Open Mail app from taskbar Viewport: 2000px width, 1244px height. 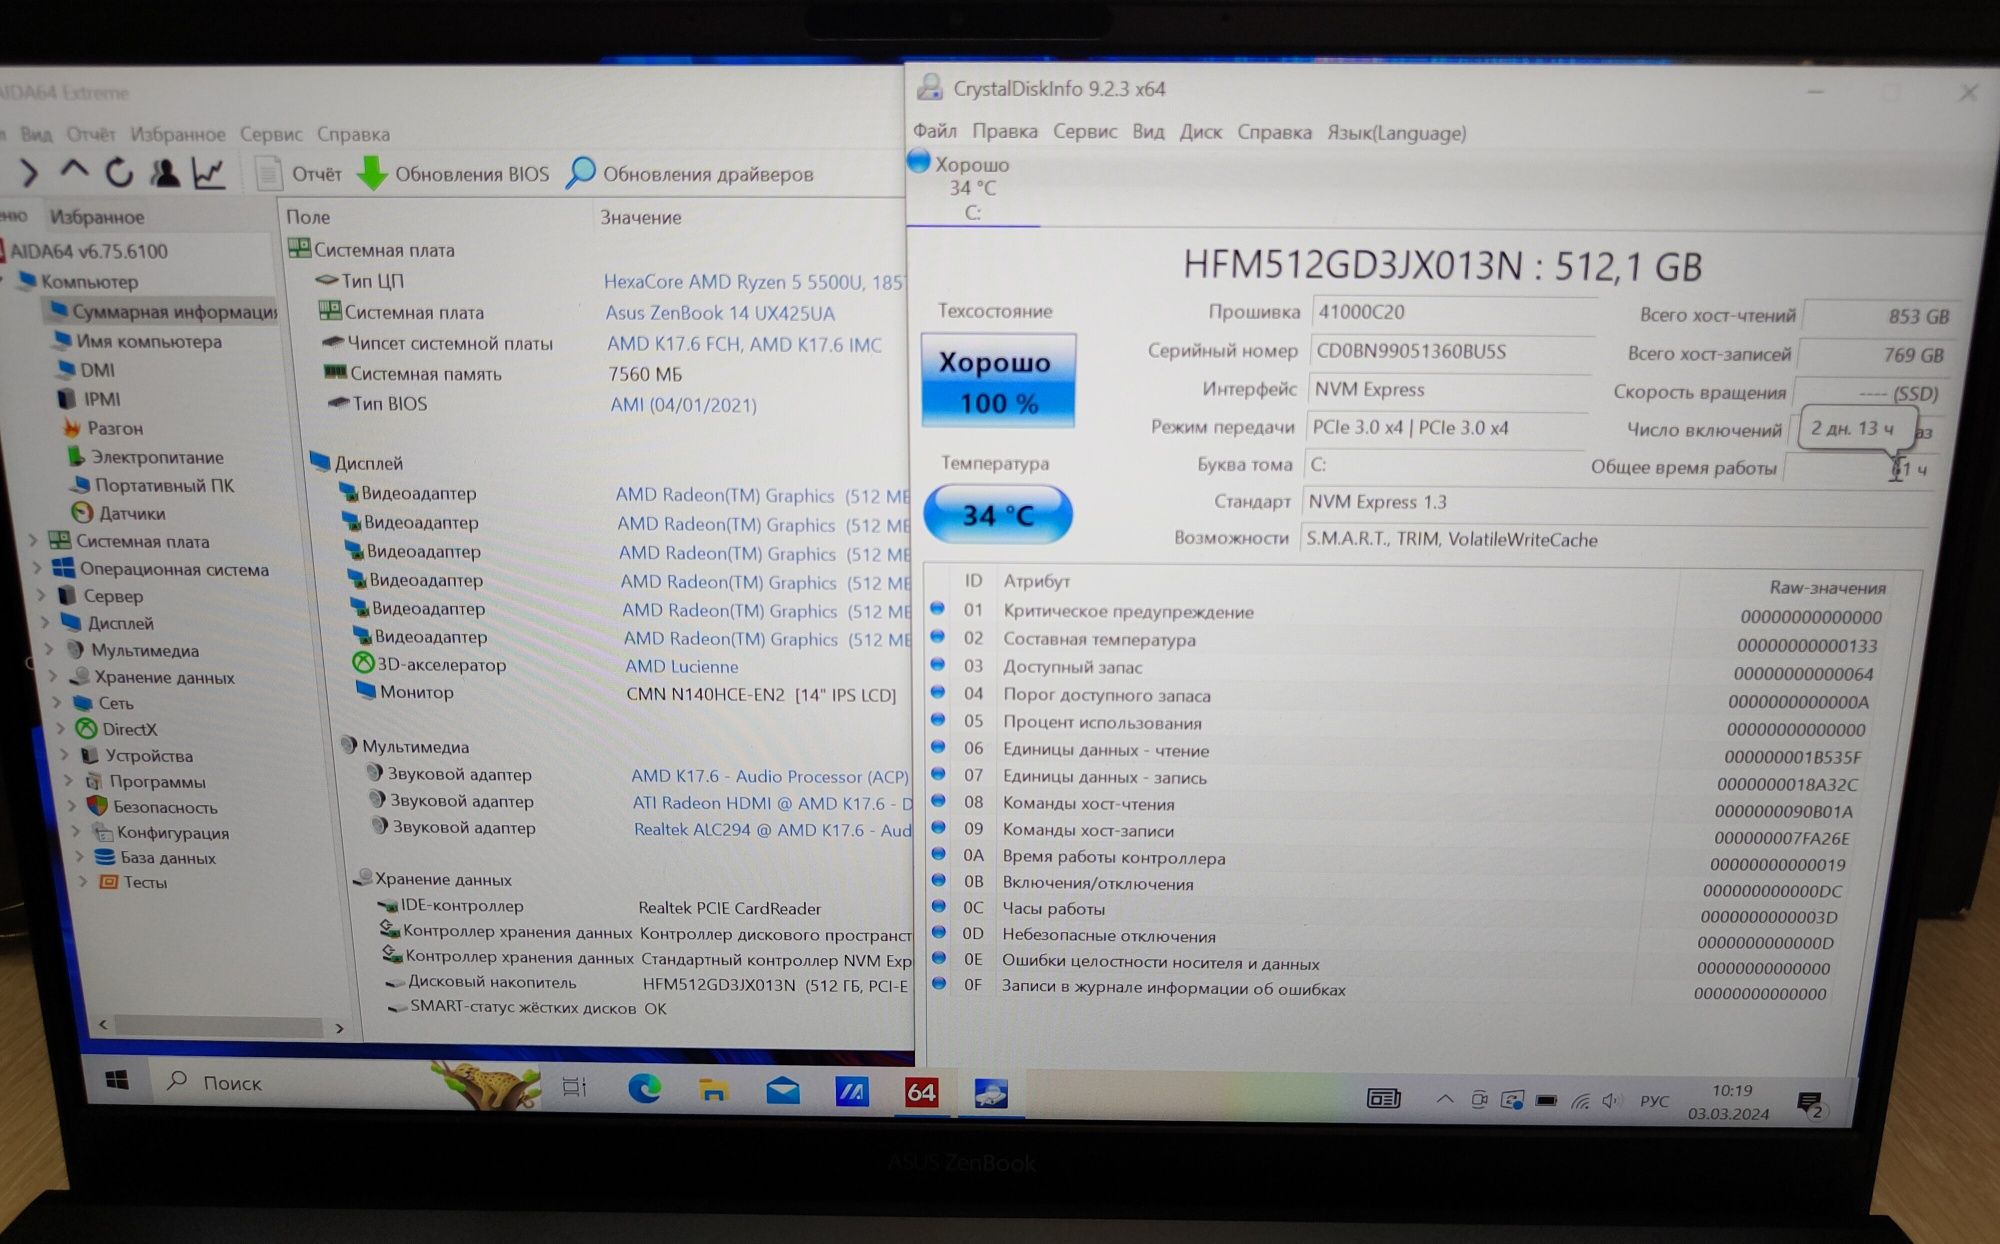[x=783, y=1091]
